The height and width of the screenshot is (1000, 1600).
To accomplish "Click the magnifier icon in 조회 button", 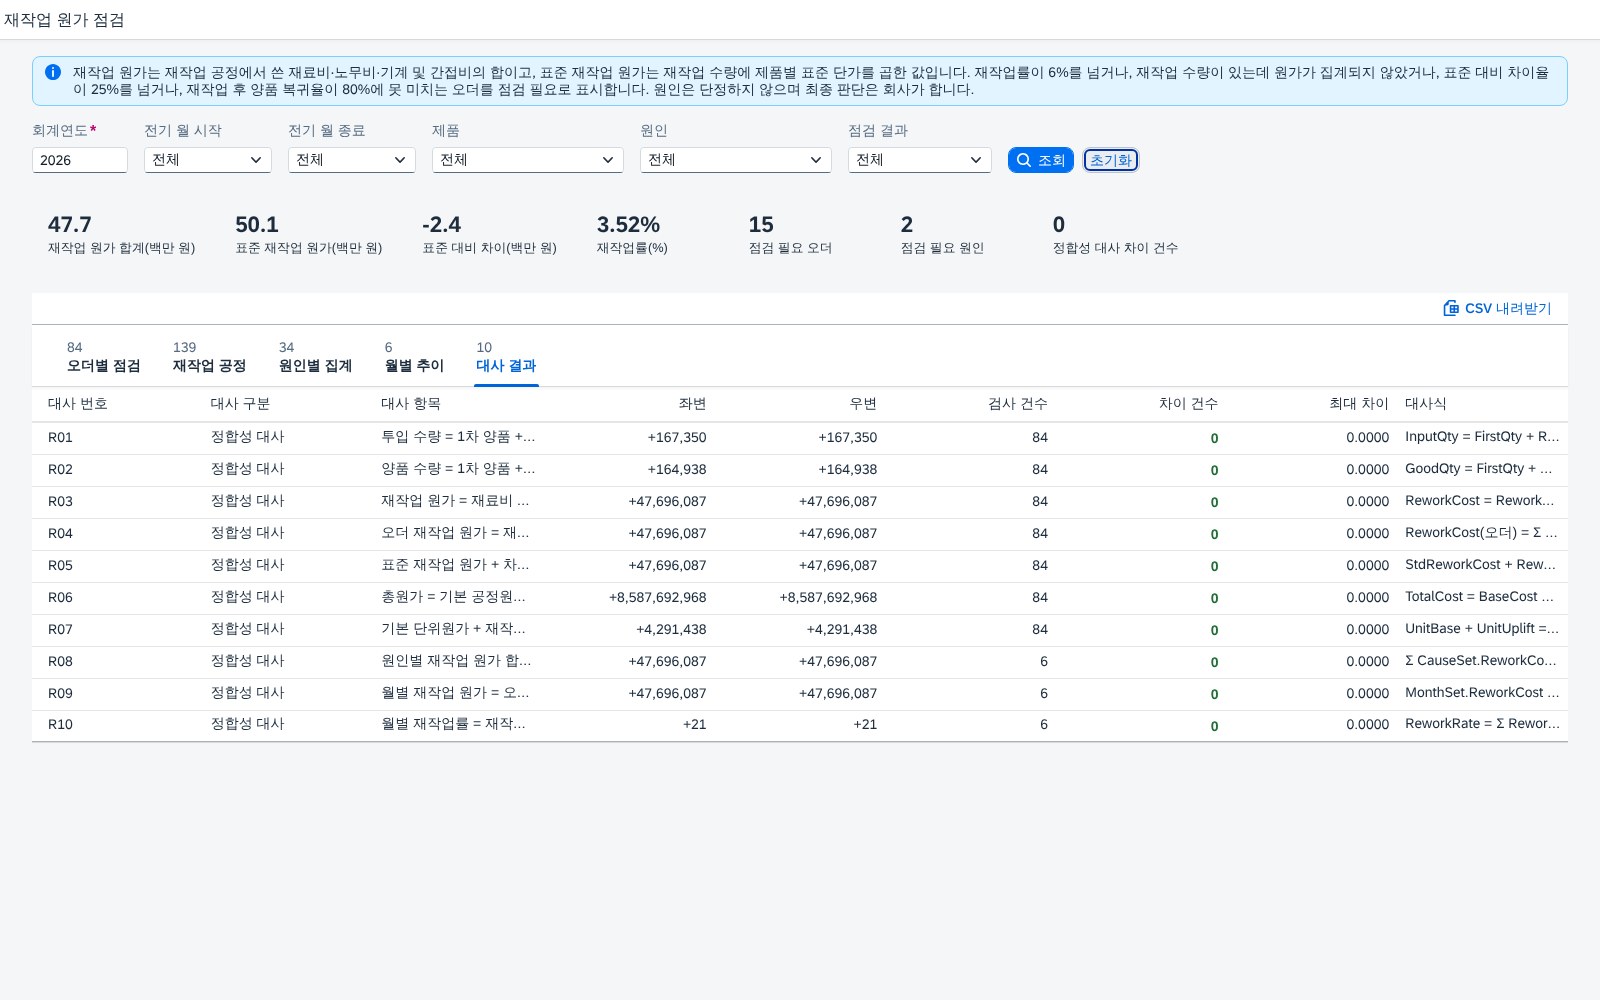I will 1024,160.
